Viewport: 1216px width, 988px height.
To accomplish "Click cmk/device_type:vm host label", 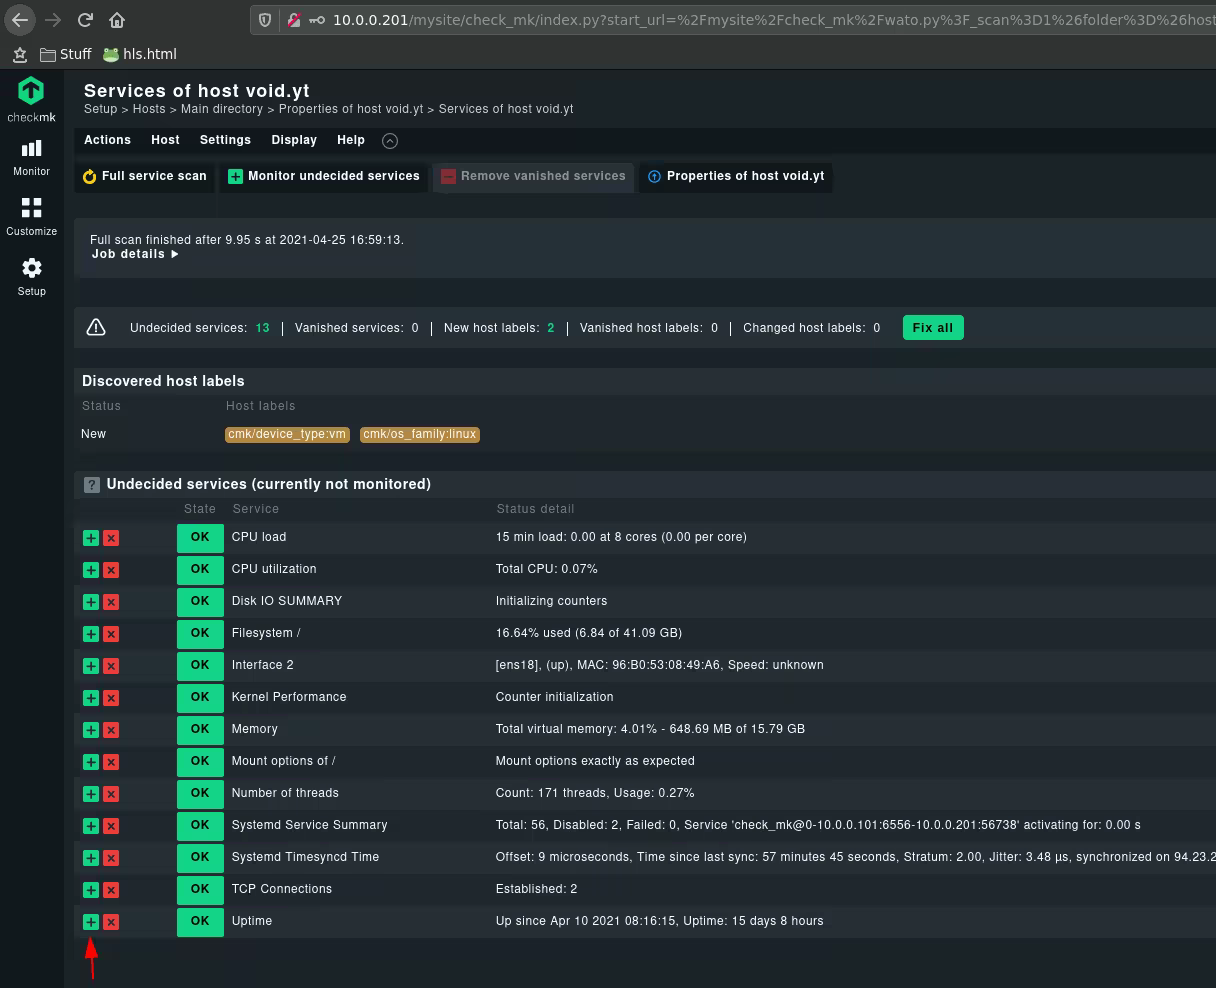I will pos(287,434).
